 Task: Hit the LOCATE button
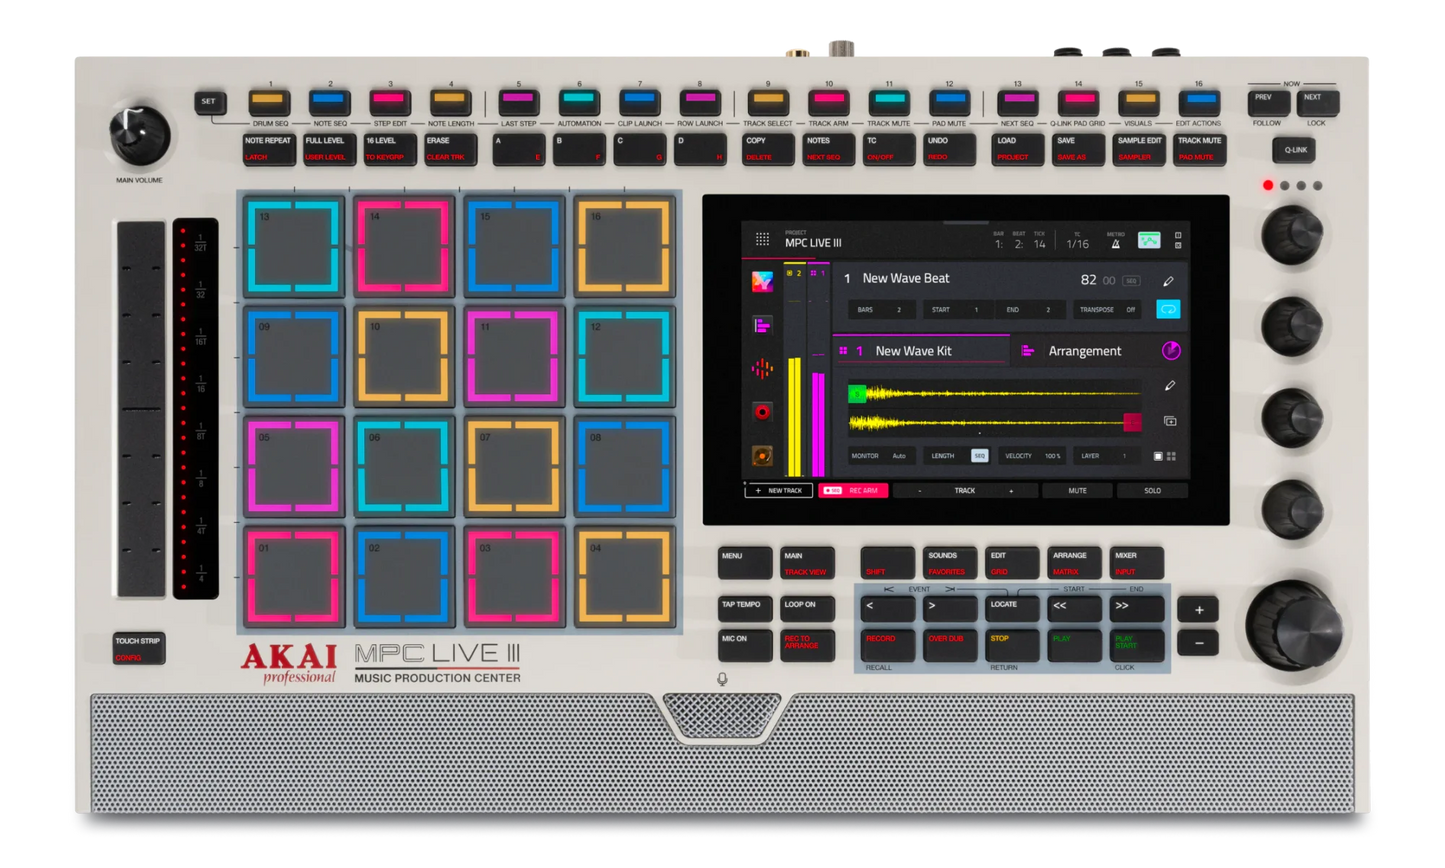pyautogui.click(x=1011, y=608)
